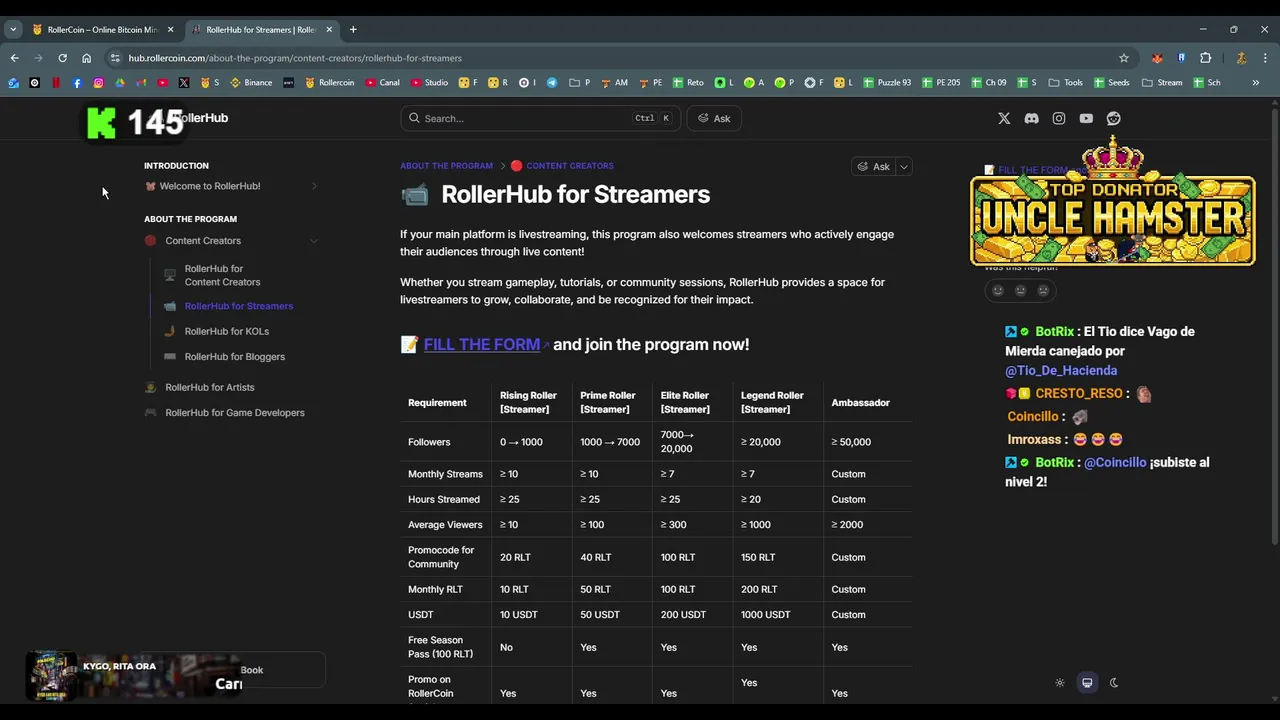Open Chrome profile avatar icon
Screen dimensions: 1280x720
pos(1241,58)
